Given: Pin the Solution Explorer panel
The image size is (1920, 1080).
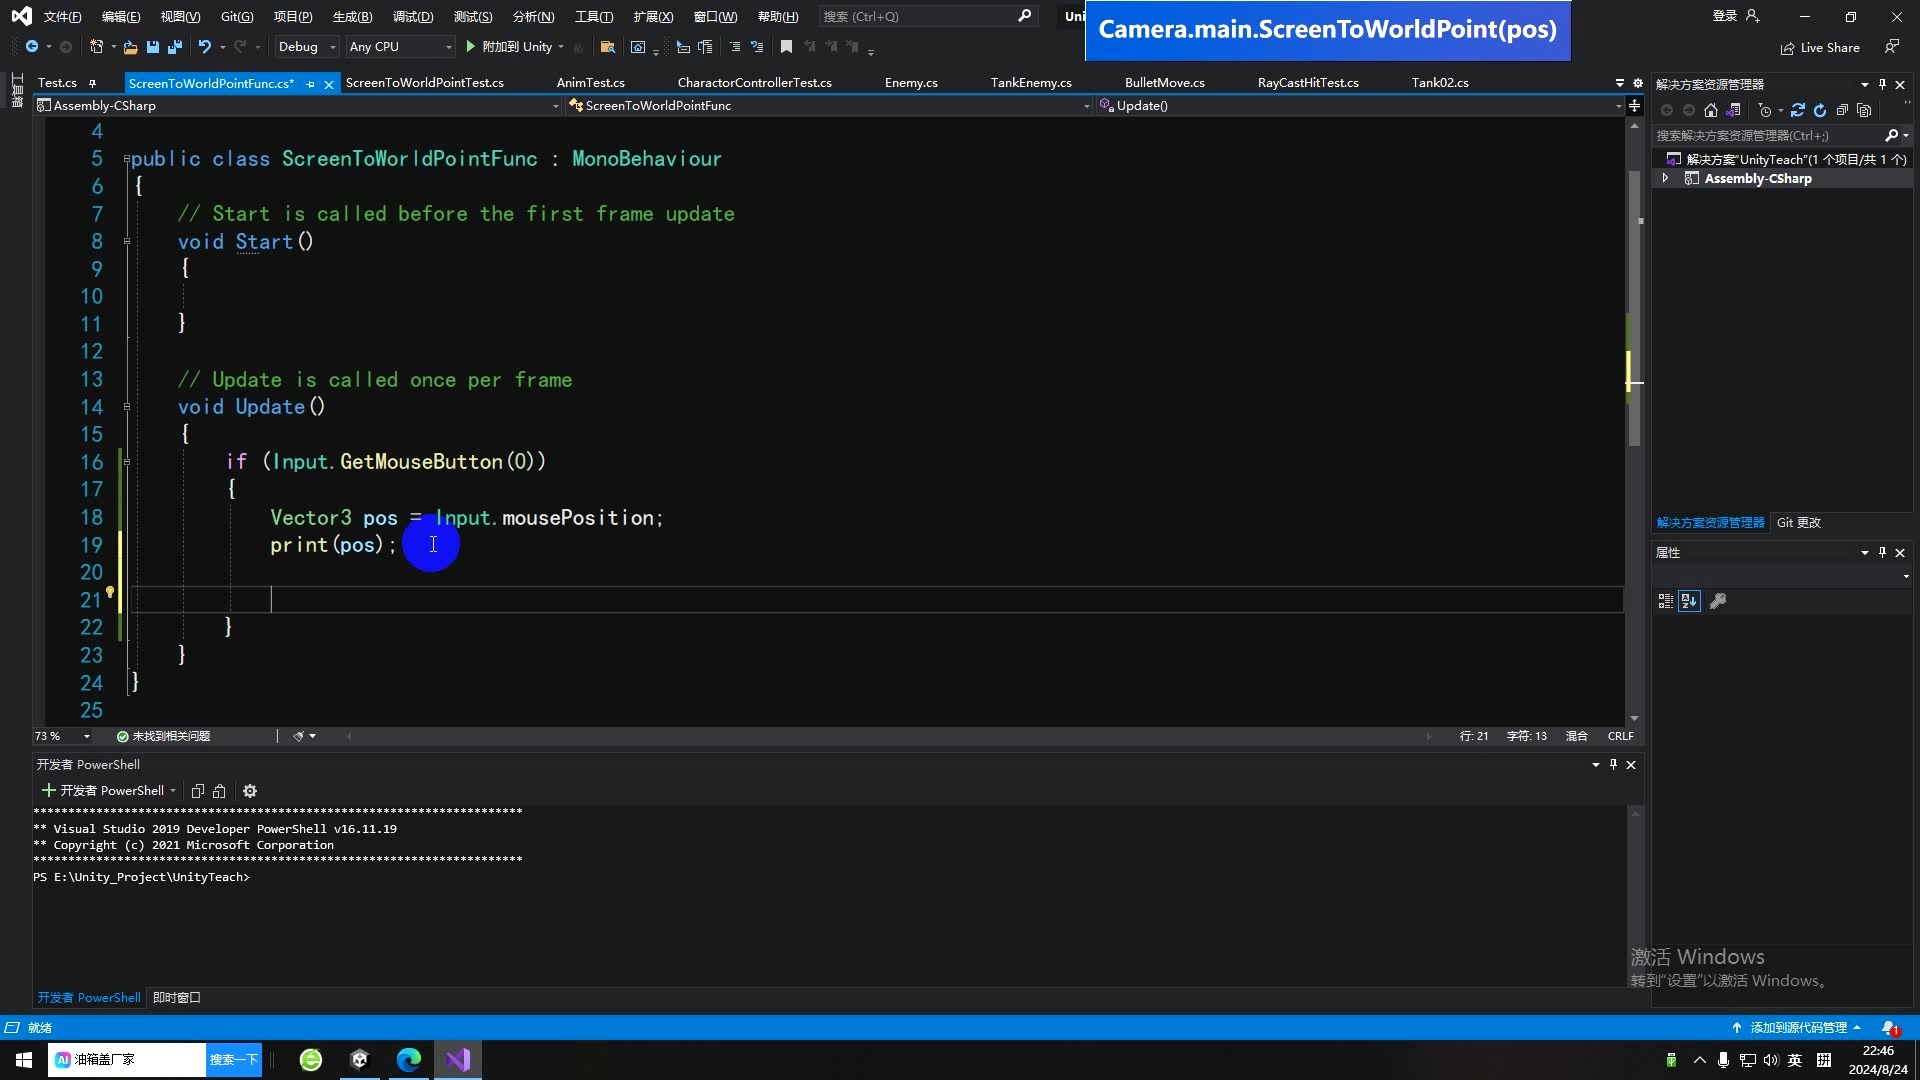Looking at the screenshot, I should tap(1882, 84).
